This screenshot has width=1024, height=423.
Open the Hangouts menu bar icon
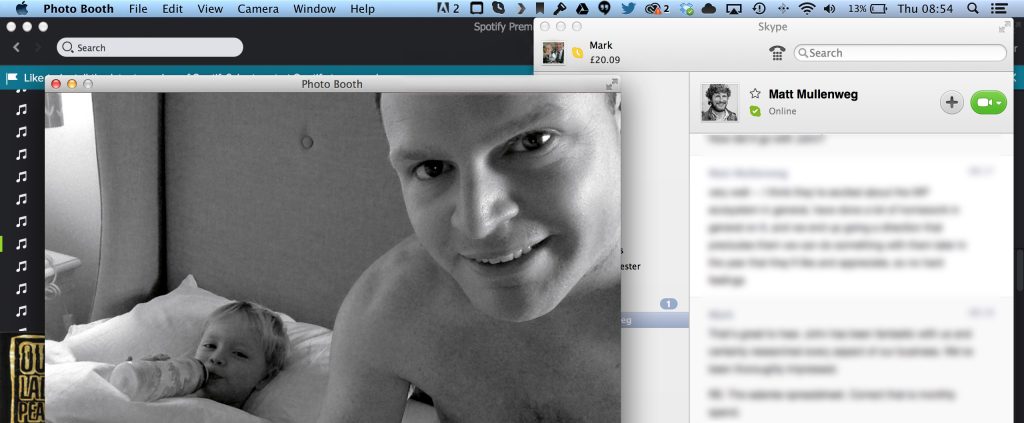pyautogui.click(x=605, y=8)
